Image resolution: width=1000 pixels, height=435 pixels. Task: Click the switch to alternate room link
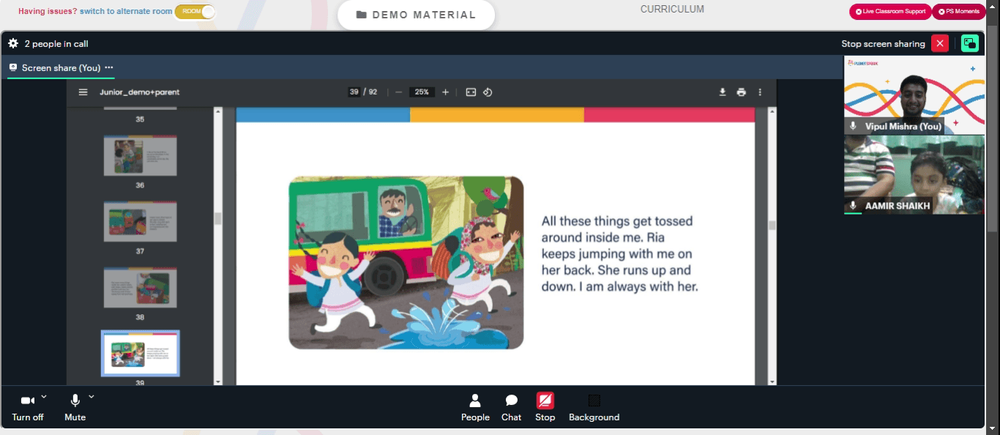pos(126,11)
